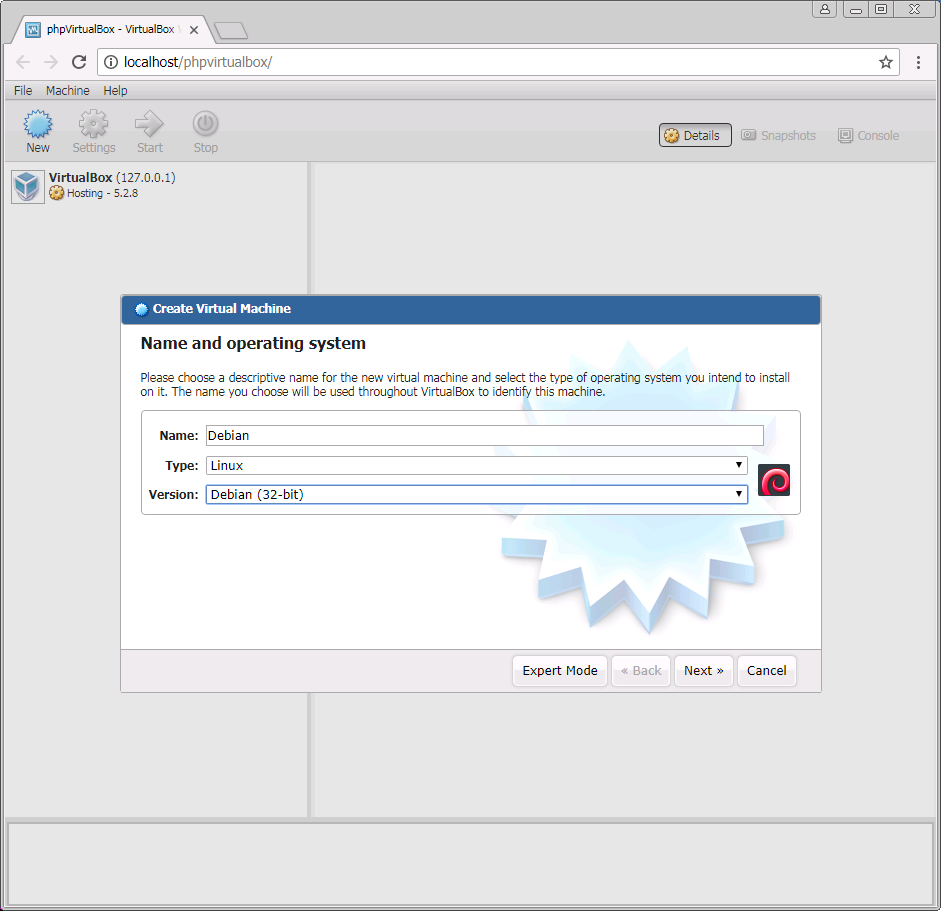The height and width of the screenshot is (911, 941).
Task: Click the page reload icon
Action: click(79, 61)
